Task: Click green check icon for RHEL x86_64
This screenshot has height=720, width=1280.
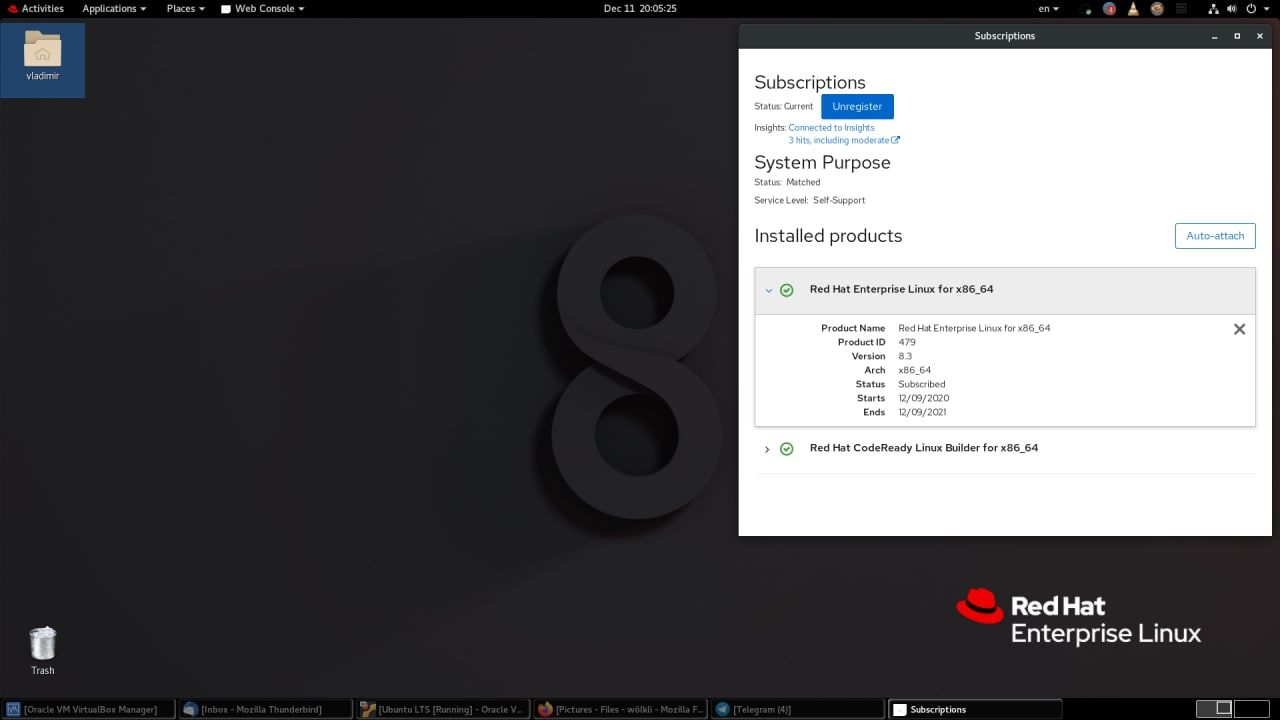Action: coord(786,290)
